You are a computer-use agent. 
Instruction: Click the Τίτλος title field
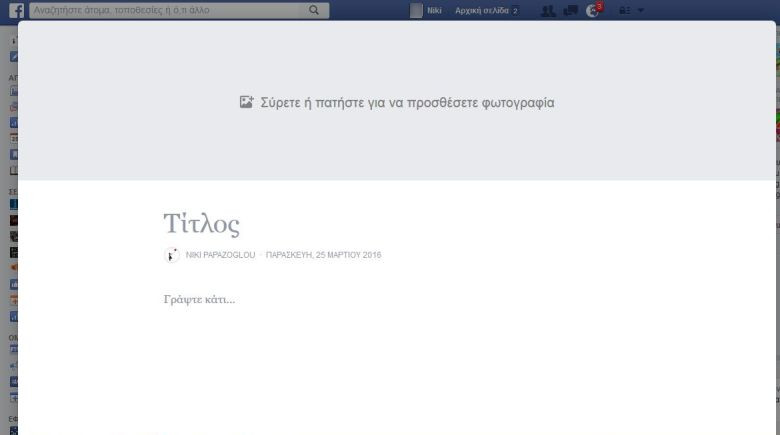point(202,224)
